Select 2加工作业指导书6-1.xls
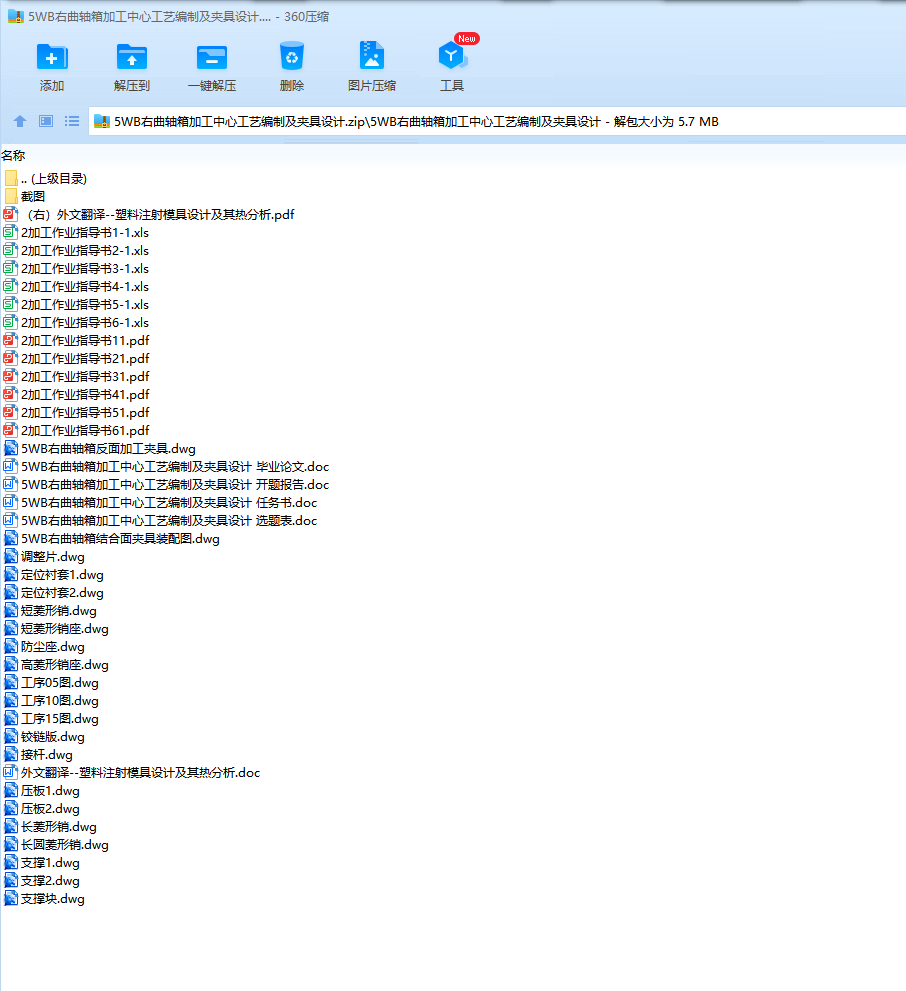Image resolution: width=906 pixels, height=991 pixels. point(76,323)
